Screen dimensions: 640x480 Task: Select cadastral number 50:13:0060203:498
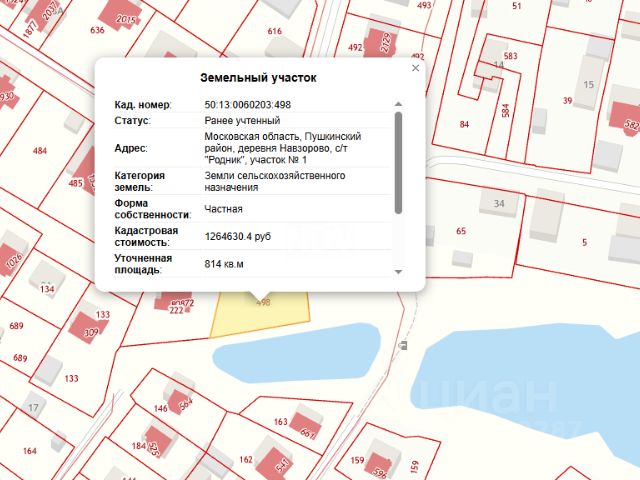coord(248,105)
